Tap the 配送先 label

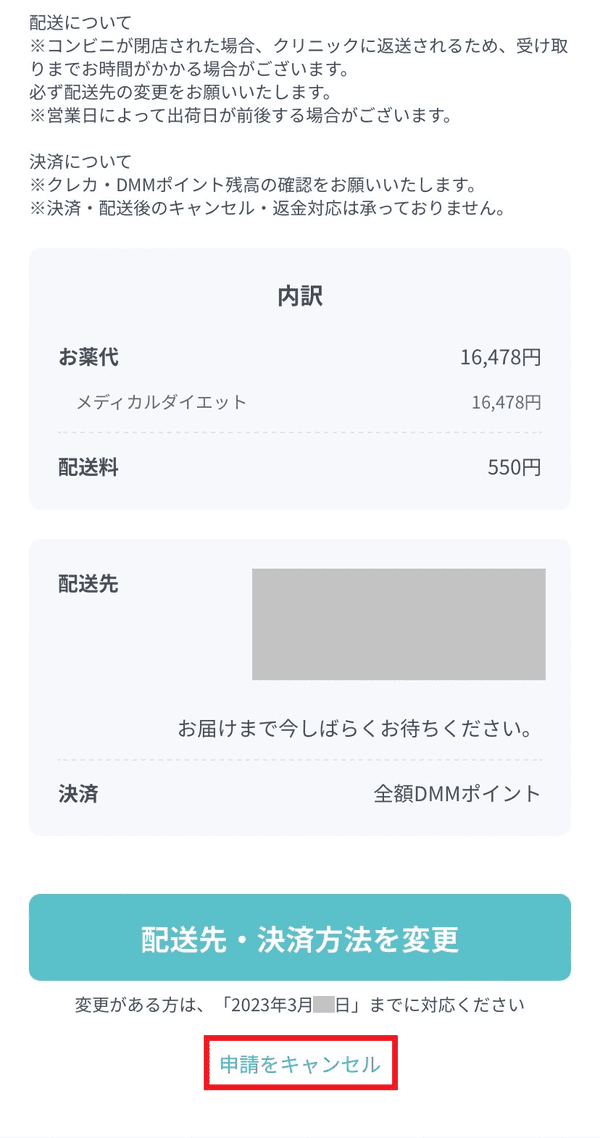[89, 585]
